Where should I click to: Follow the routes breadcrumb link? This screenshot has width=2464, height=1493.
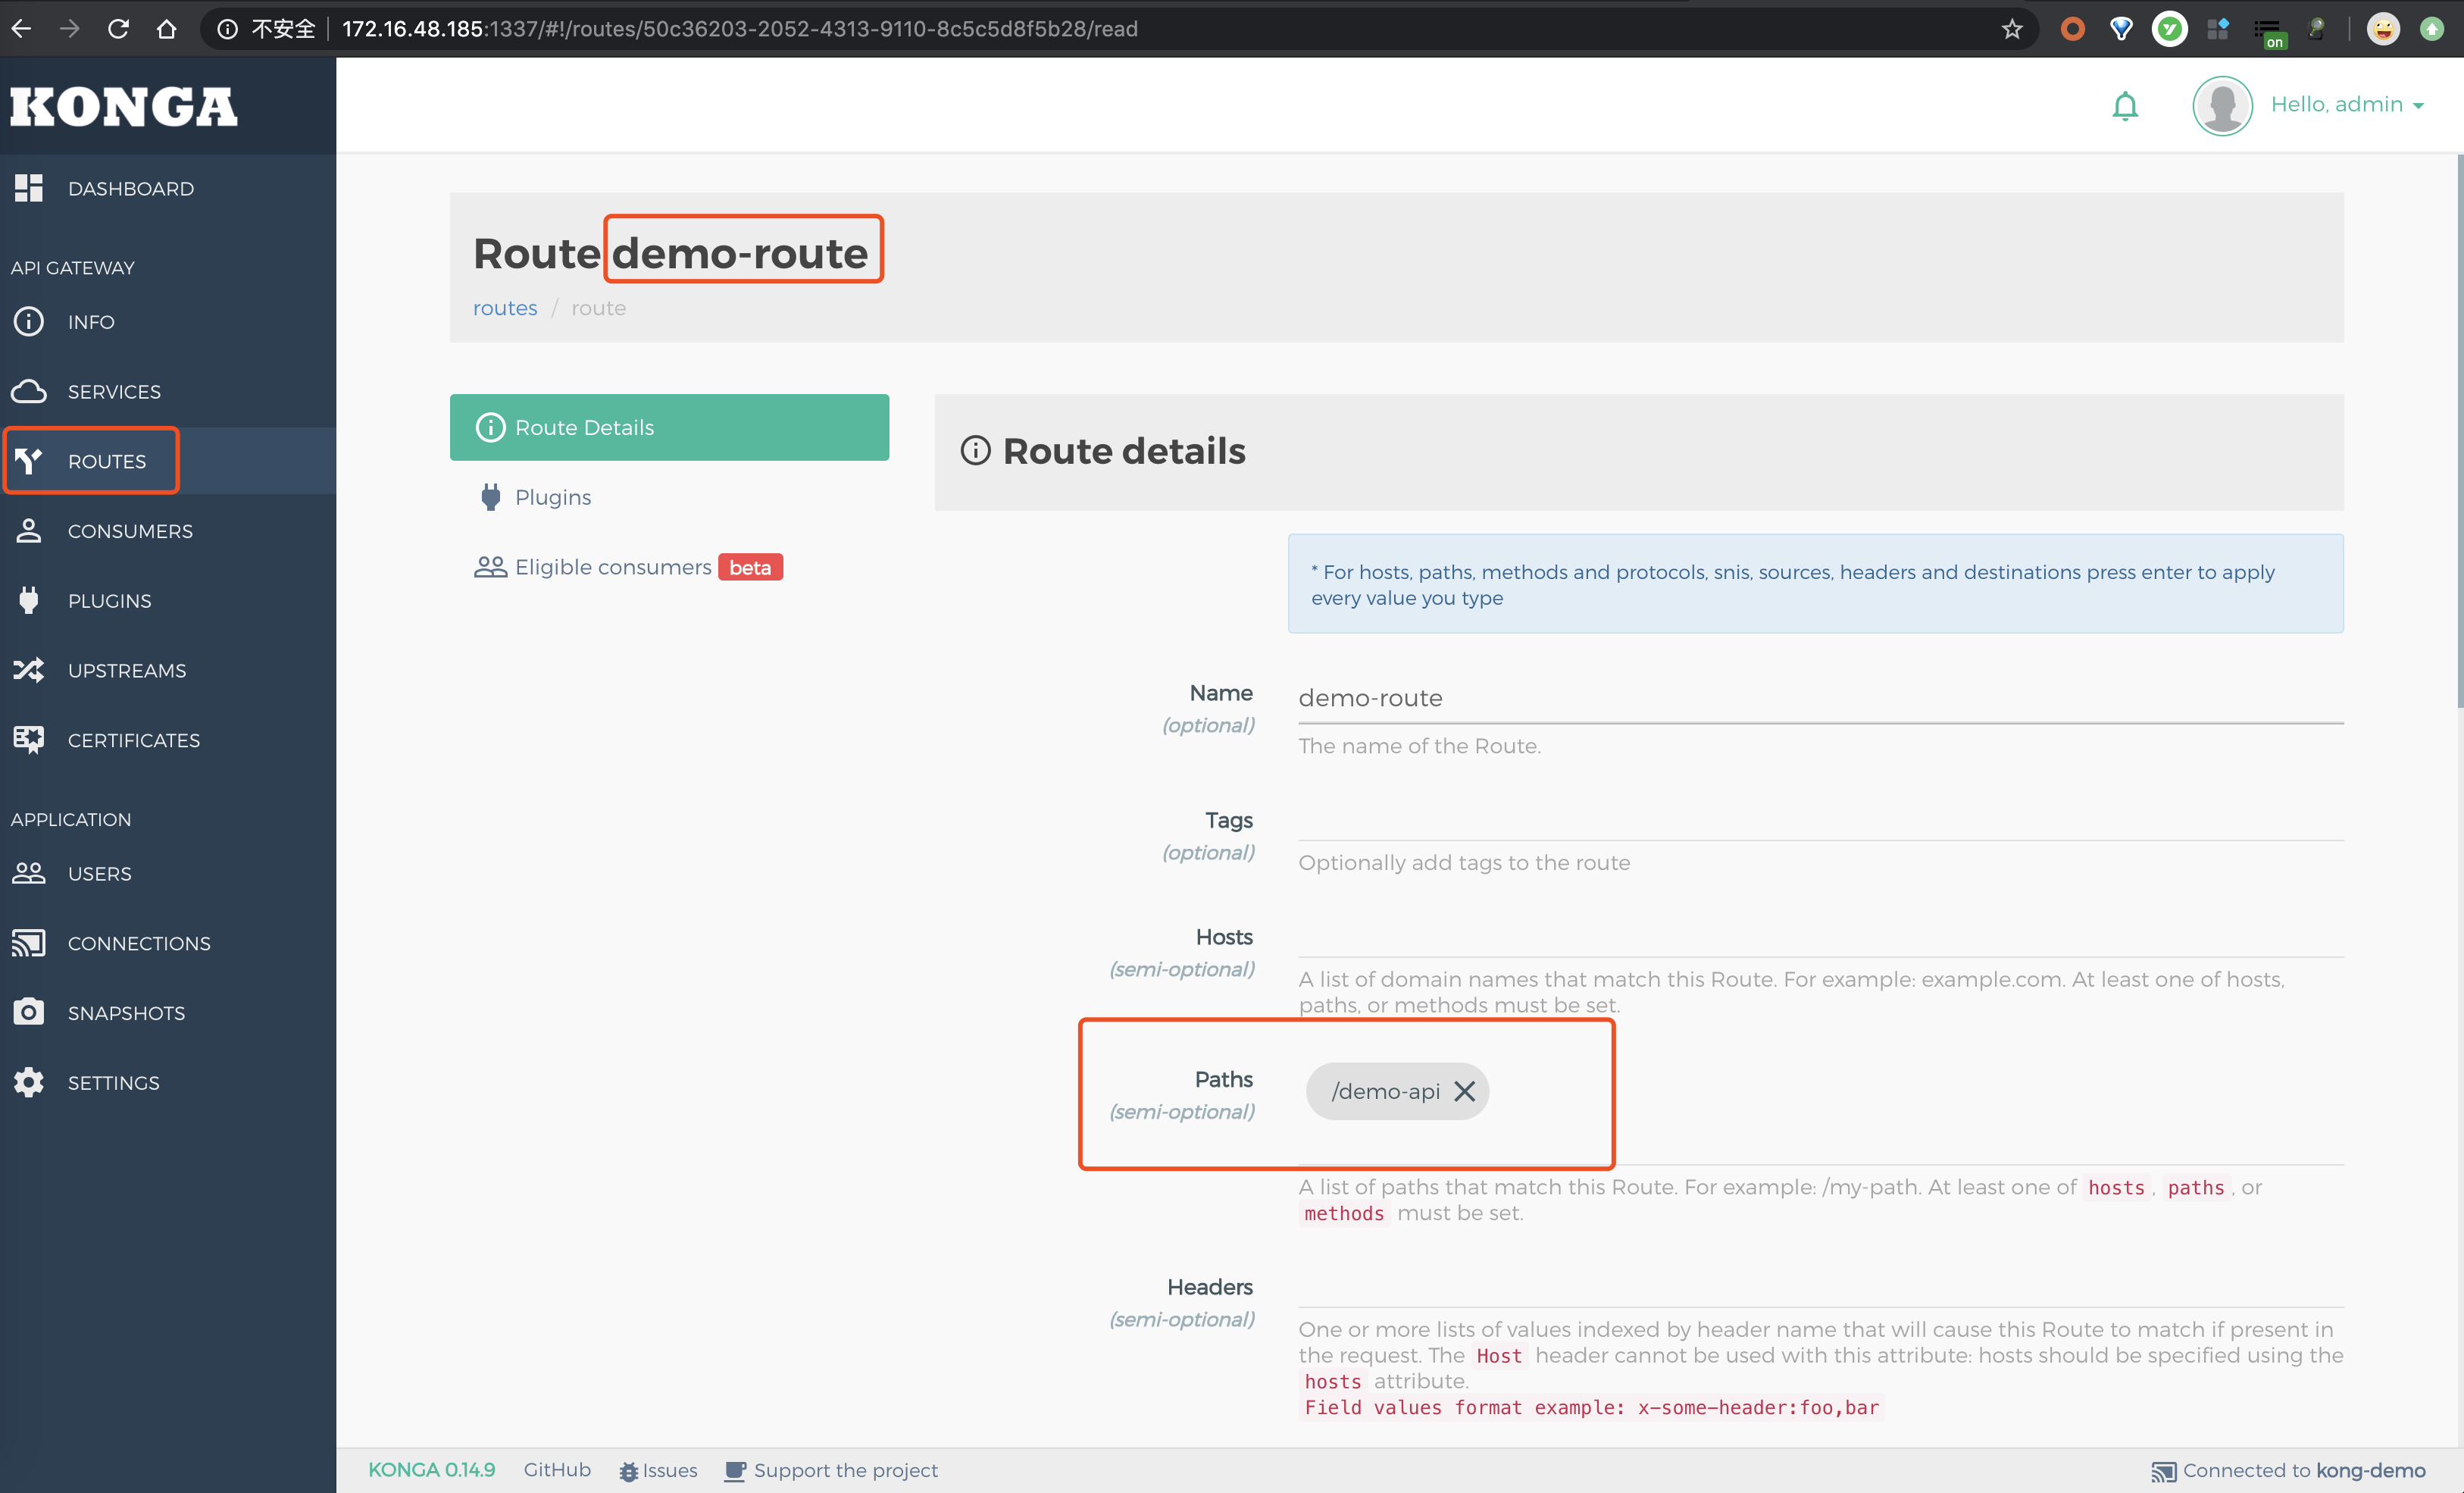click(505, 308)
